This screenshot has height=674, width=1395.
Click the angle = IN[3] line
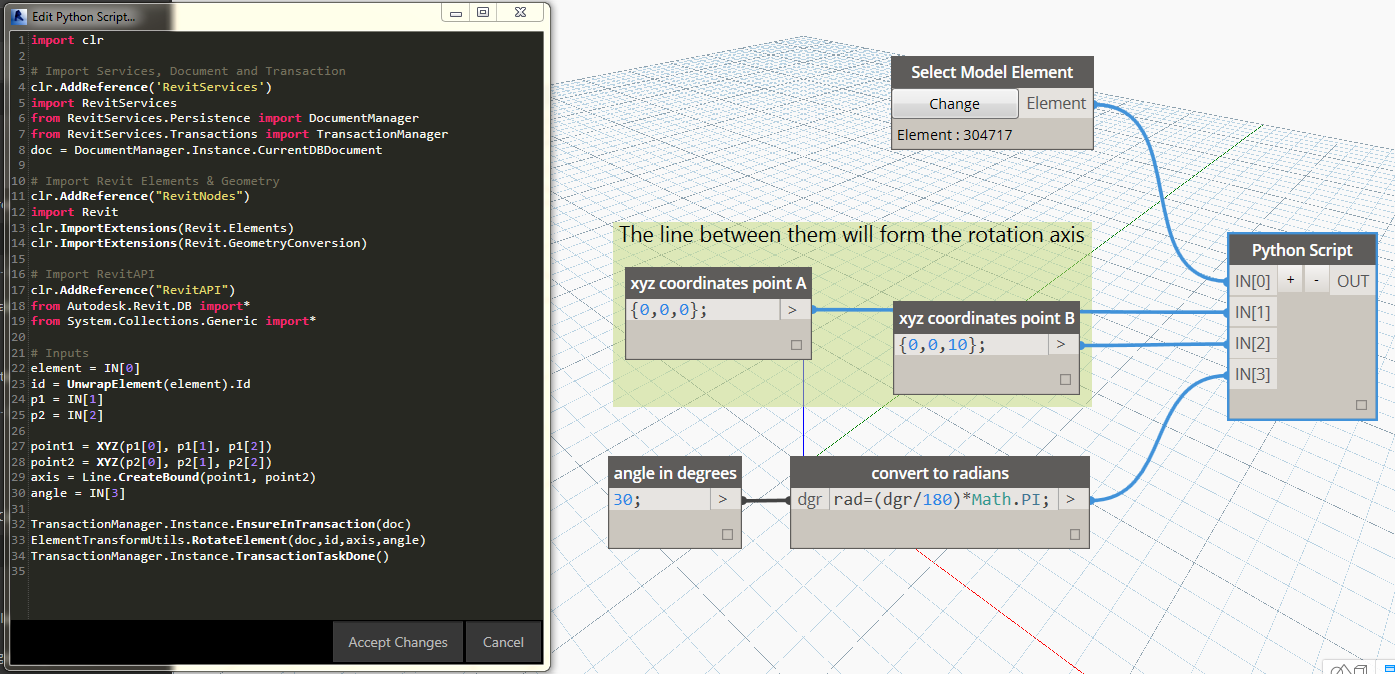point(78,493)
